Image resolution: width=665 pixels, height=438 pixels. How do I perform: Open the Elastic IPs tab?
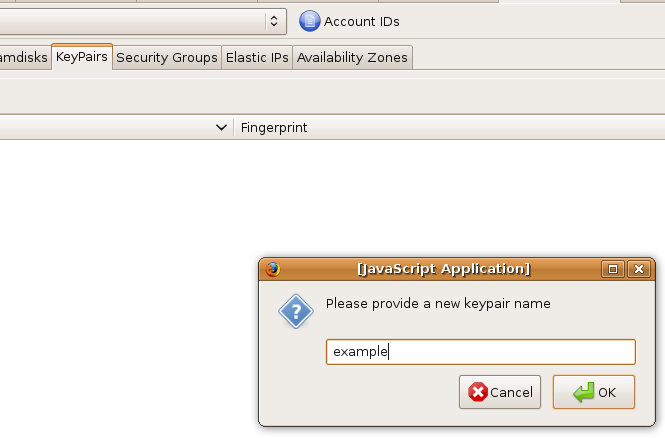[257, 58]
